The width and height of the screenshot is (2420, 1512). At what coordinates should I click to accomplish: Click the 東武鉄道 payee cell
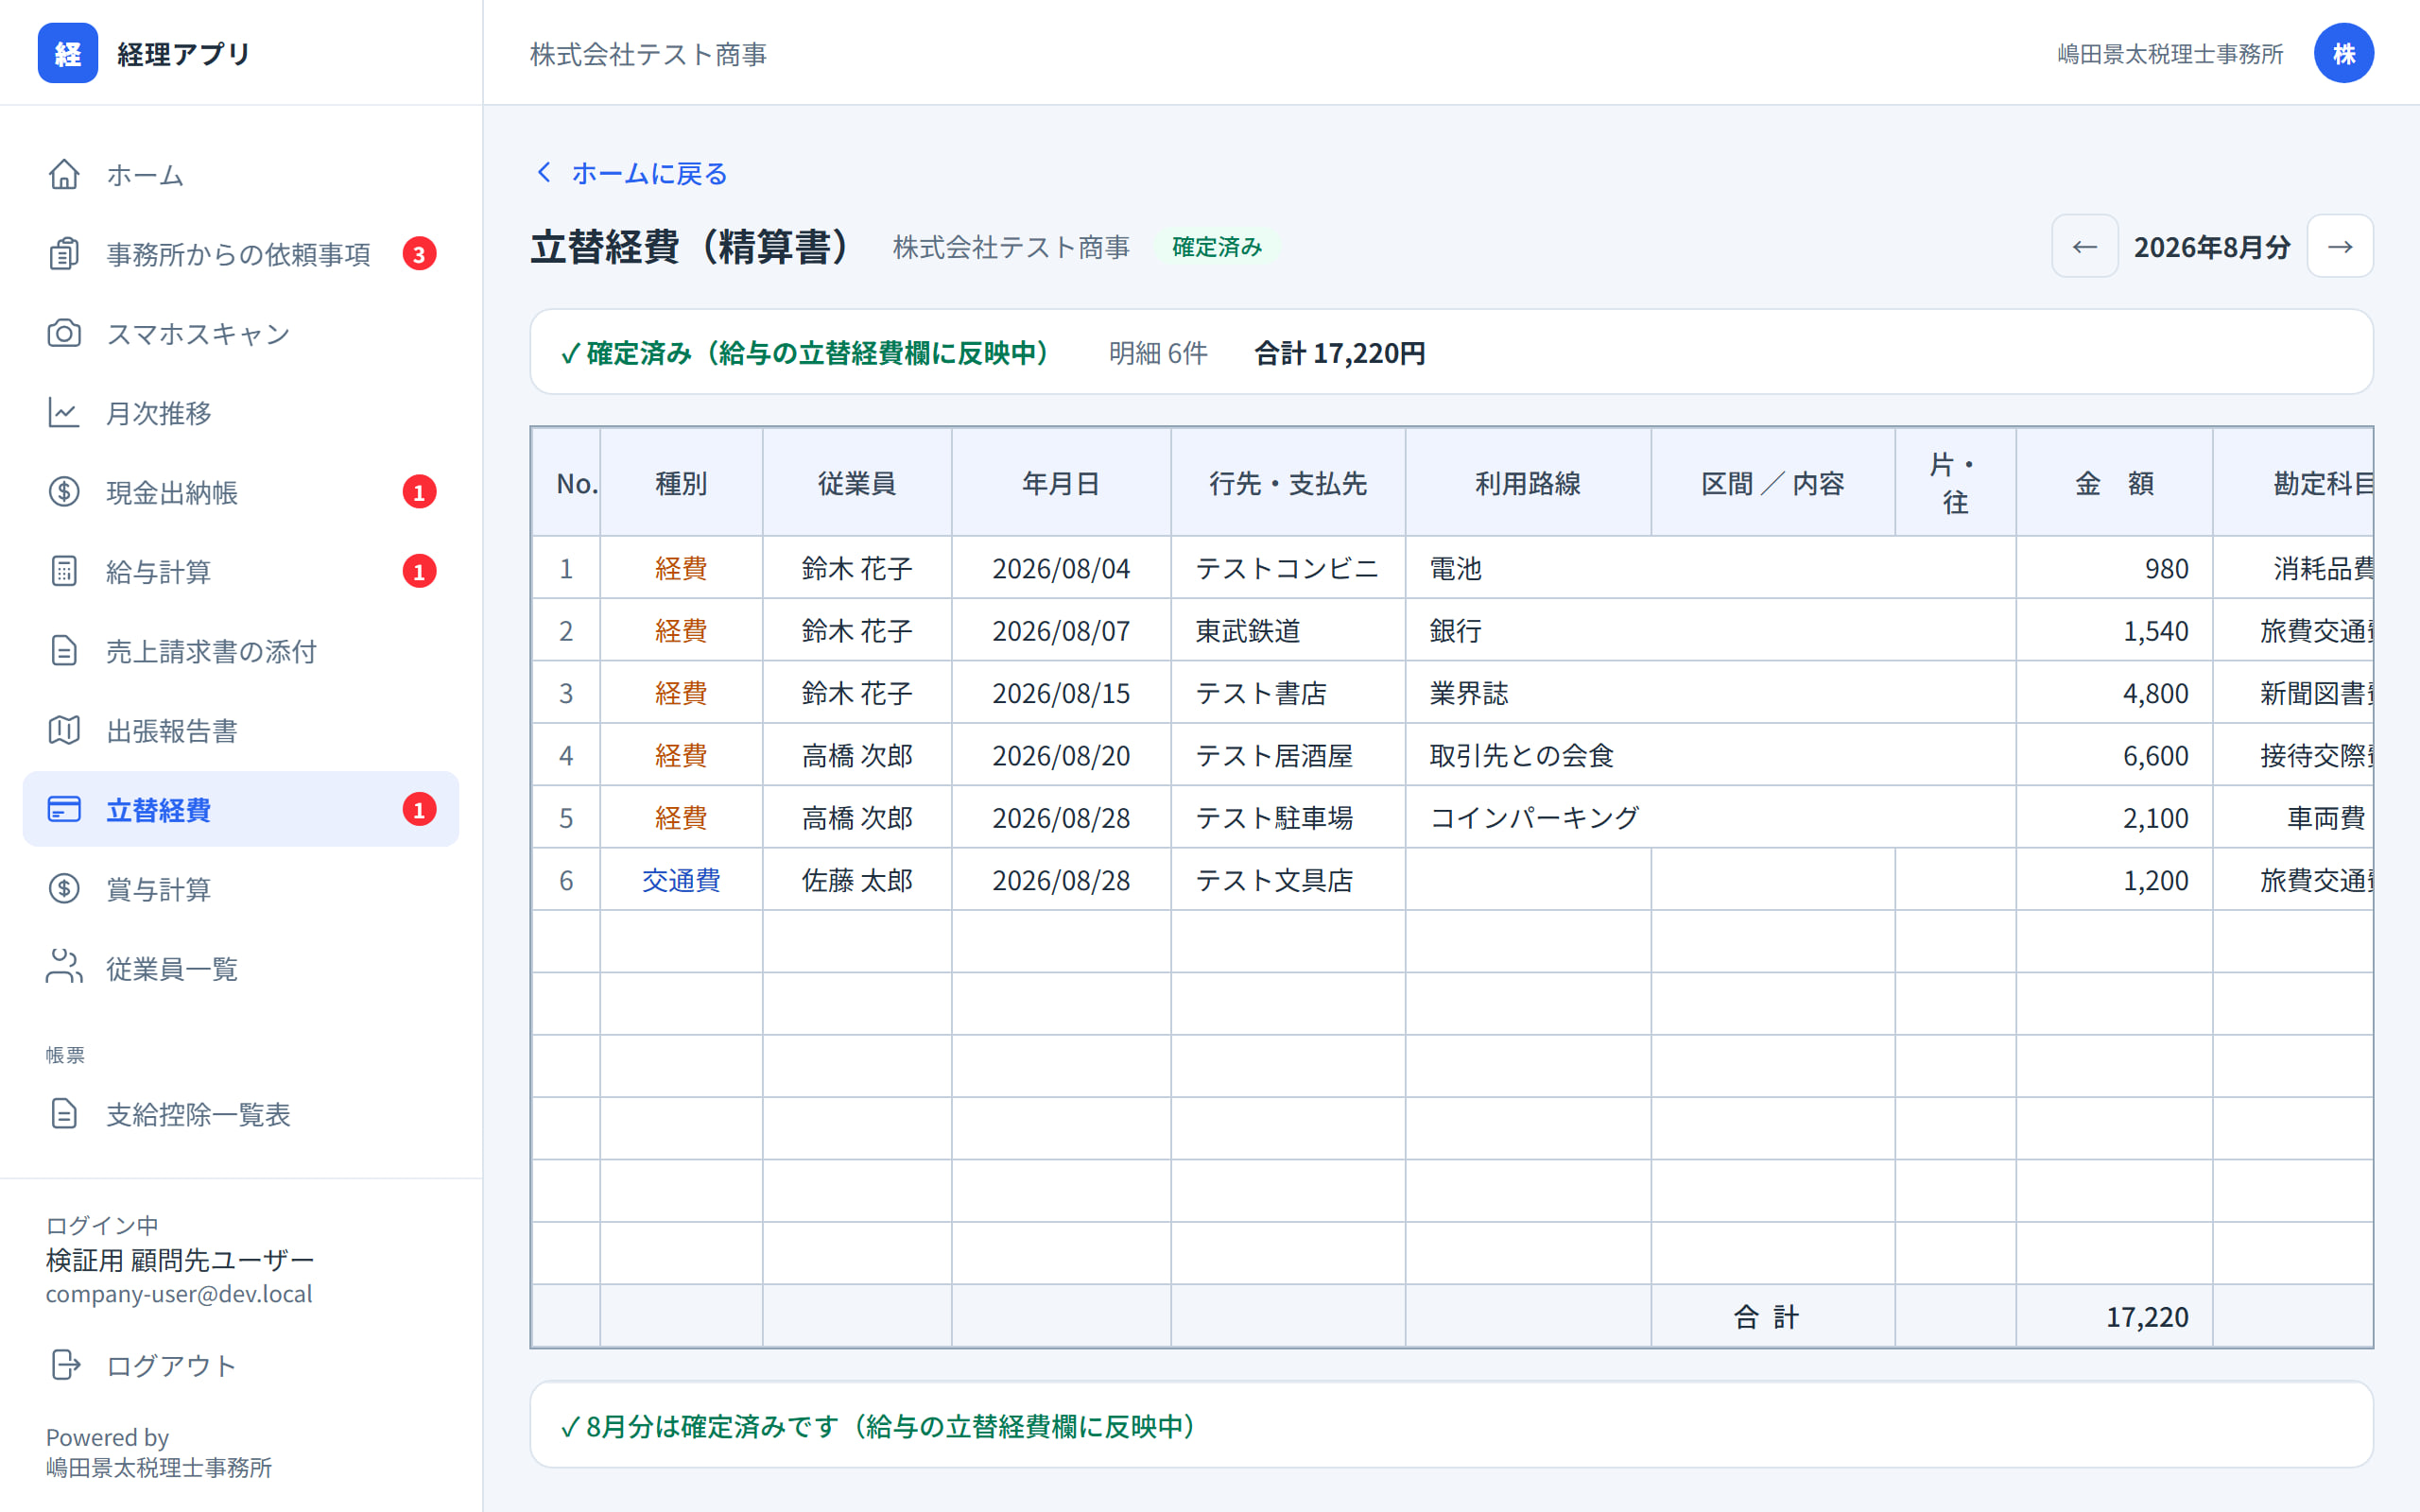pyautogui.click(x=1288, y=631)
